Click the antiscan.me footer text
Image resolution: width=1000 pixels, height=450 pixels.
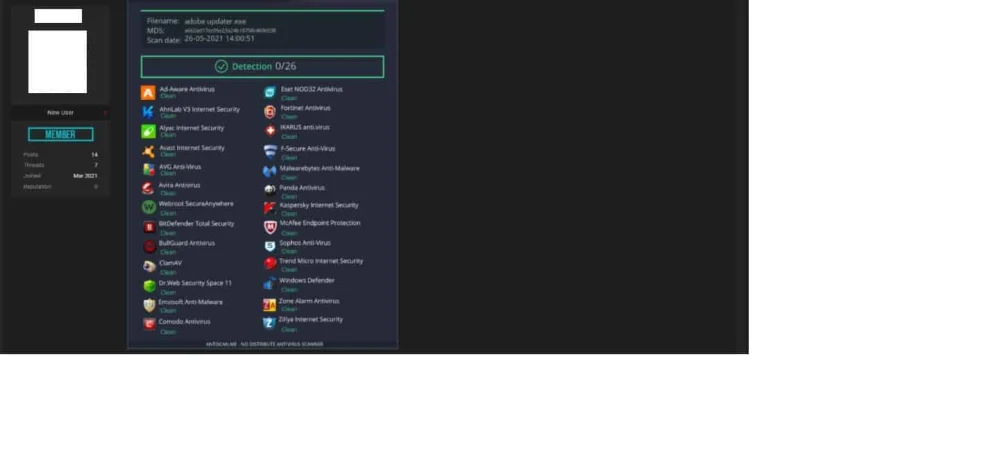pos(264,344)
